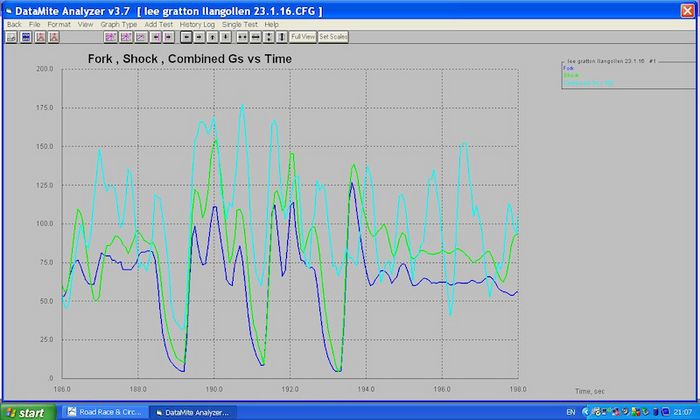Click the vertical expand scale icon
The height and width of the screenshot is (420, 700).
point(270,37)
